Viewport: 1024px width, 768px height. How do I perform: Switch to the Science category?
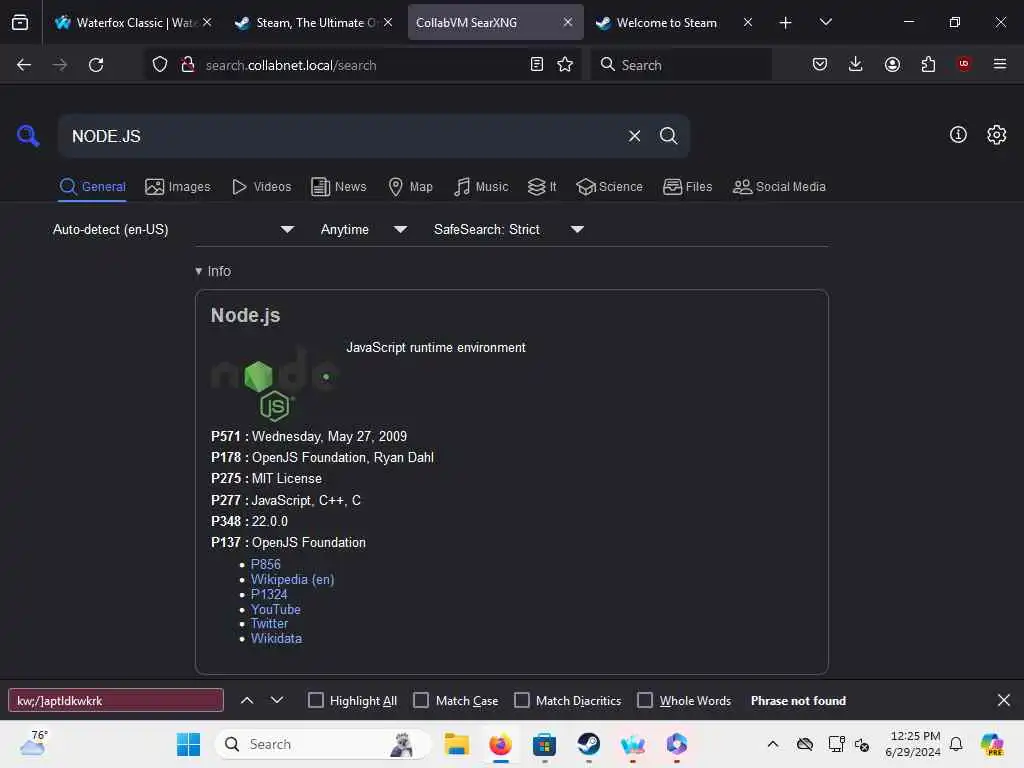[x=609, y=187]
